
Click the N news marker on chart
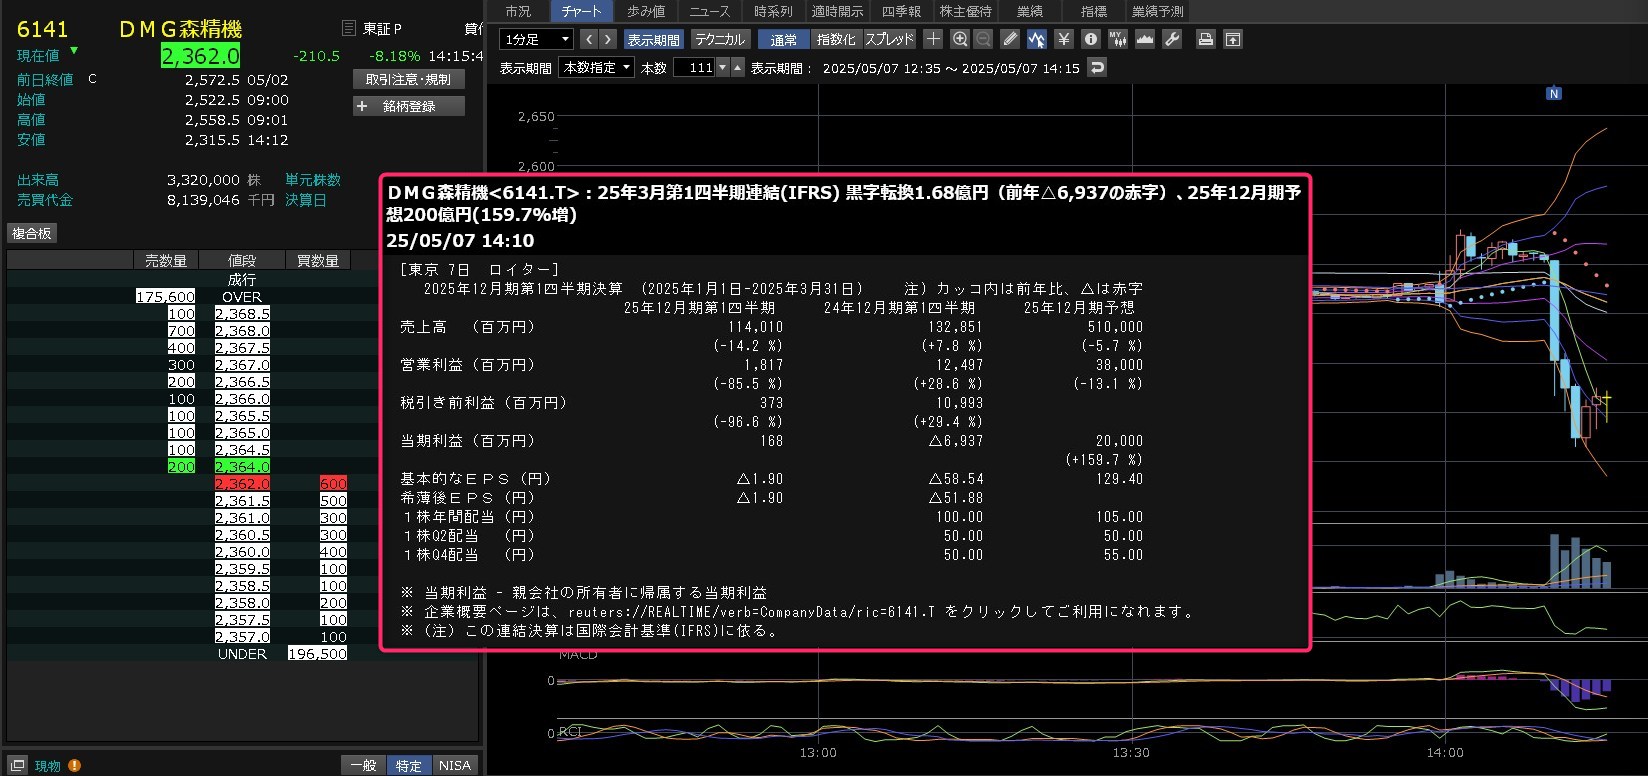coord(1553,93)
